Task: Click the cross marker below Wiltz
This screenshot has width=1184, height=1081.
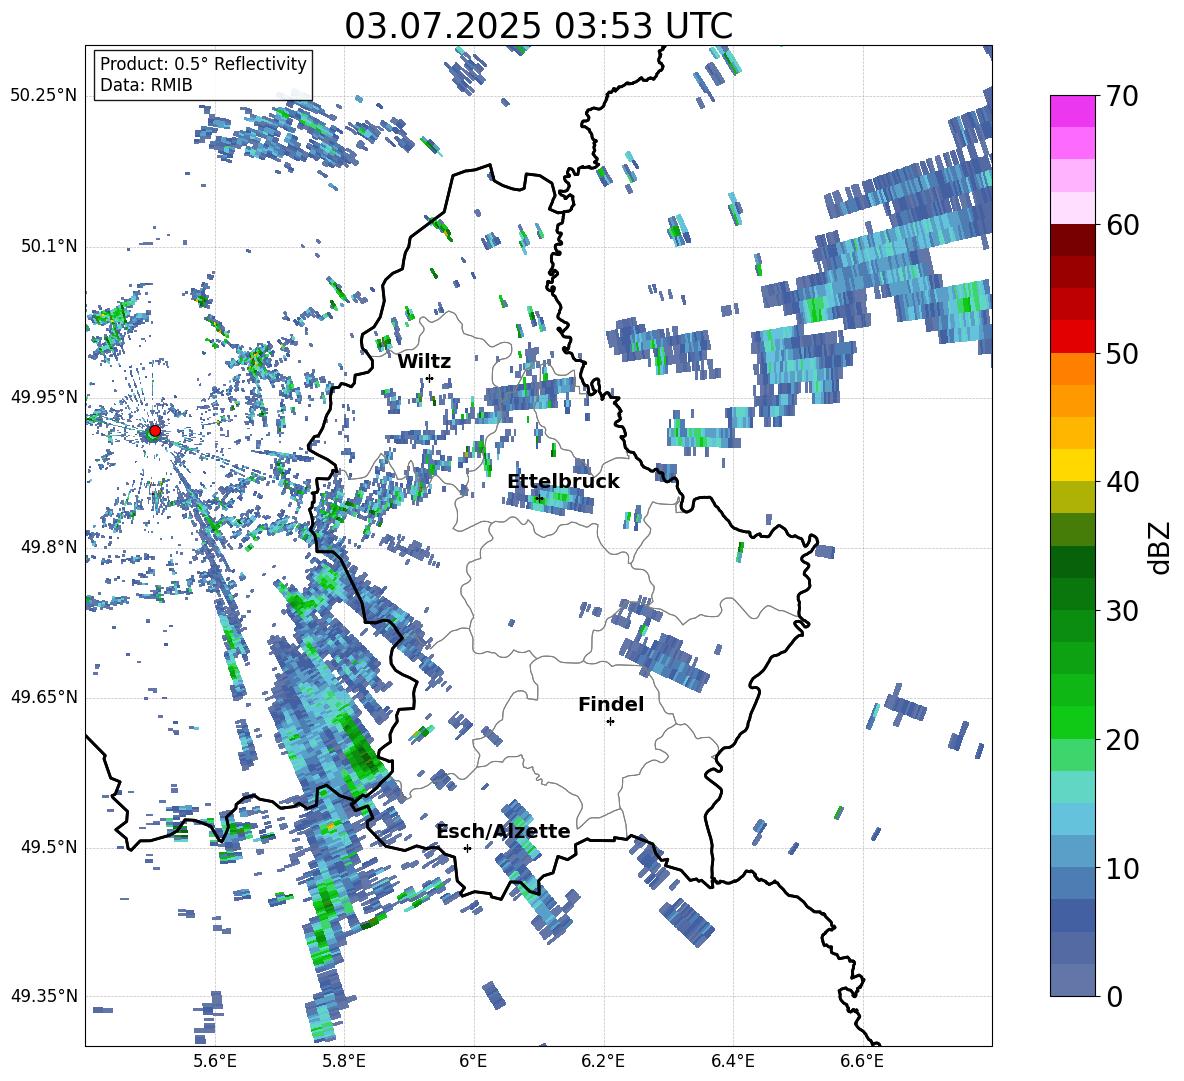Action: [x=430, y=378]
